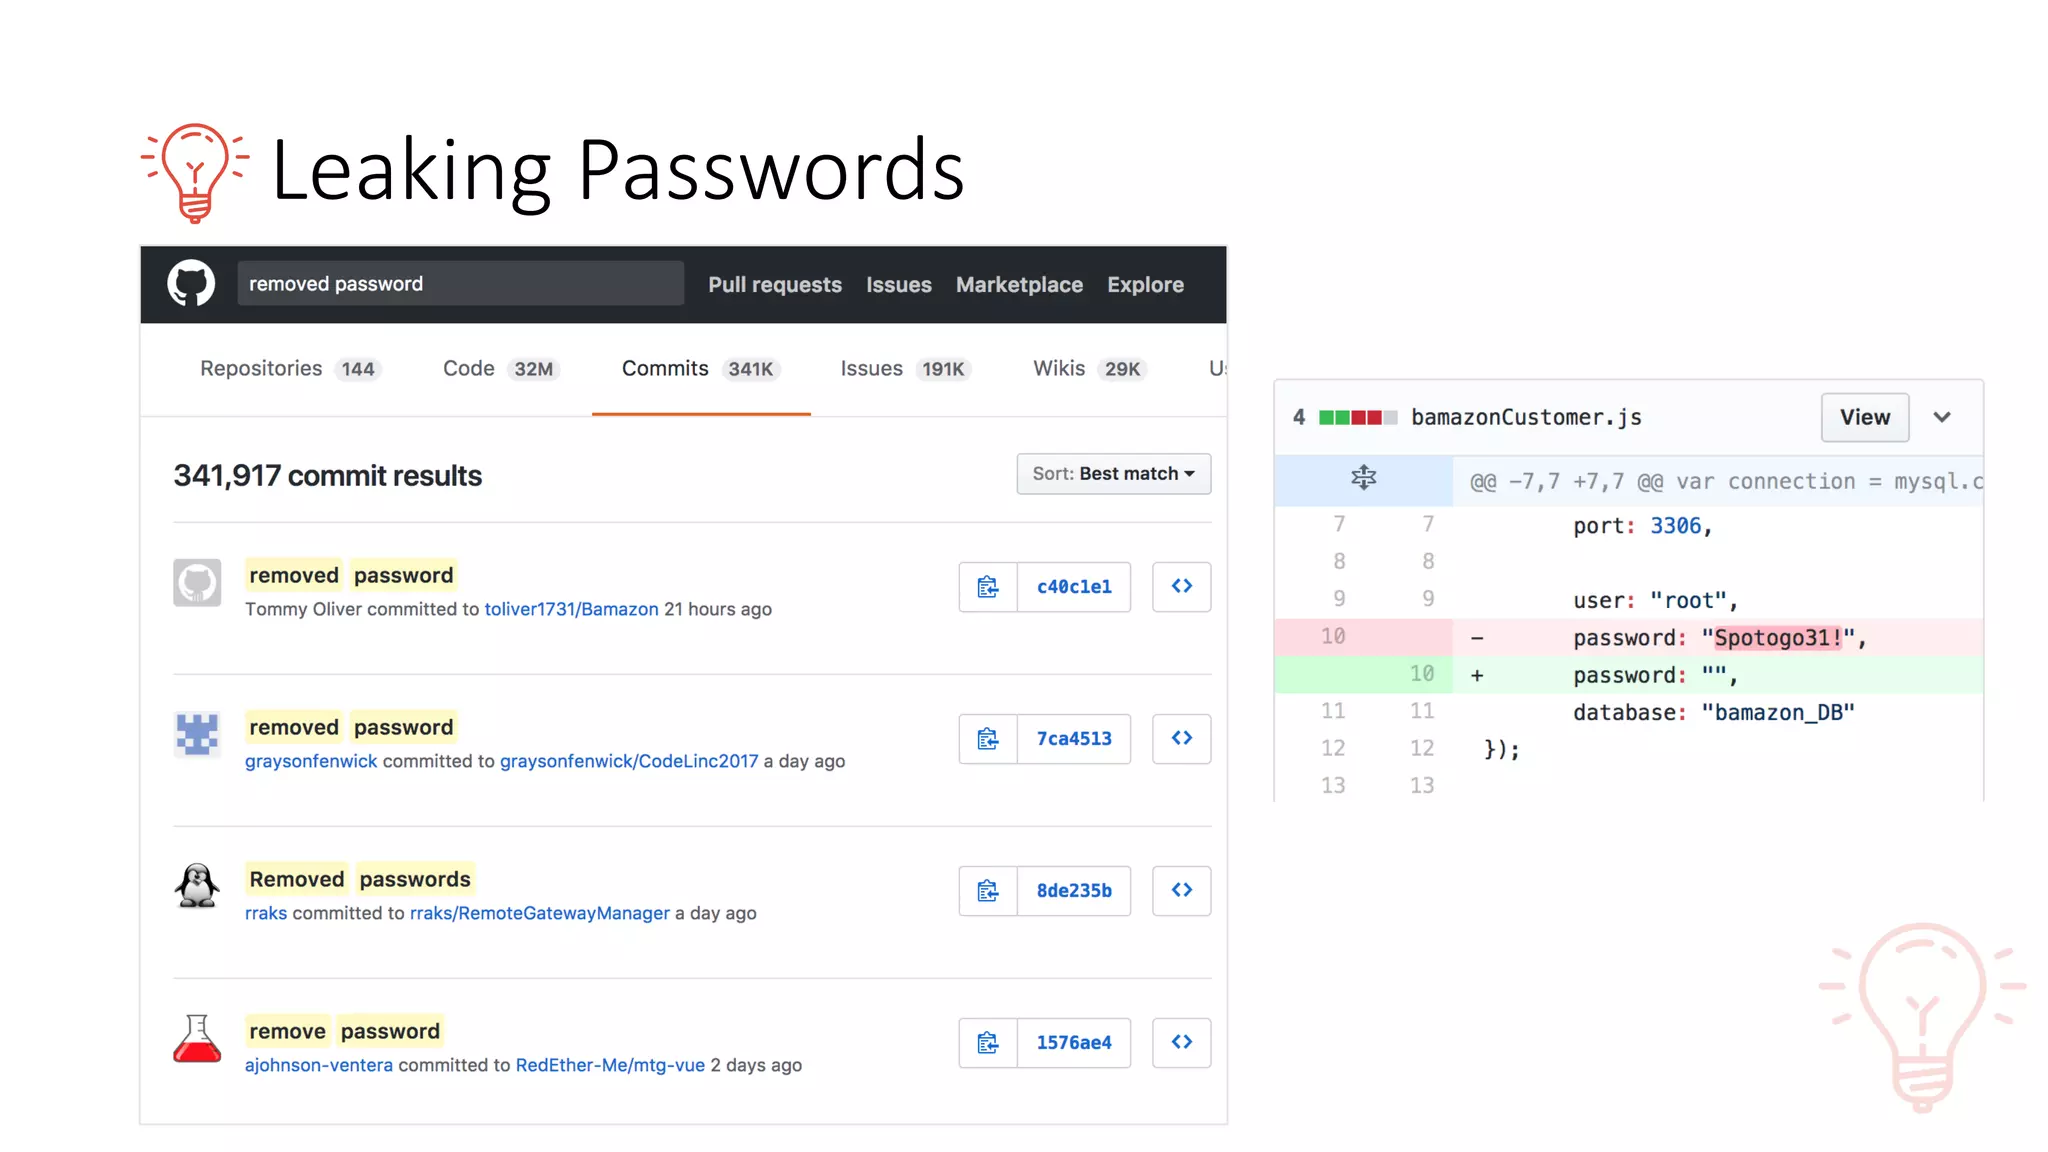Open the graysonfenwick author profile link
This screenshot has height=1152, width=2048.
click(x=311, y=762)
